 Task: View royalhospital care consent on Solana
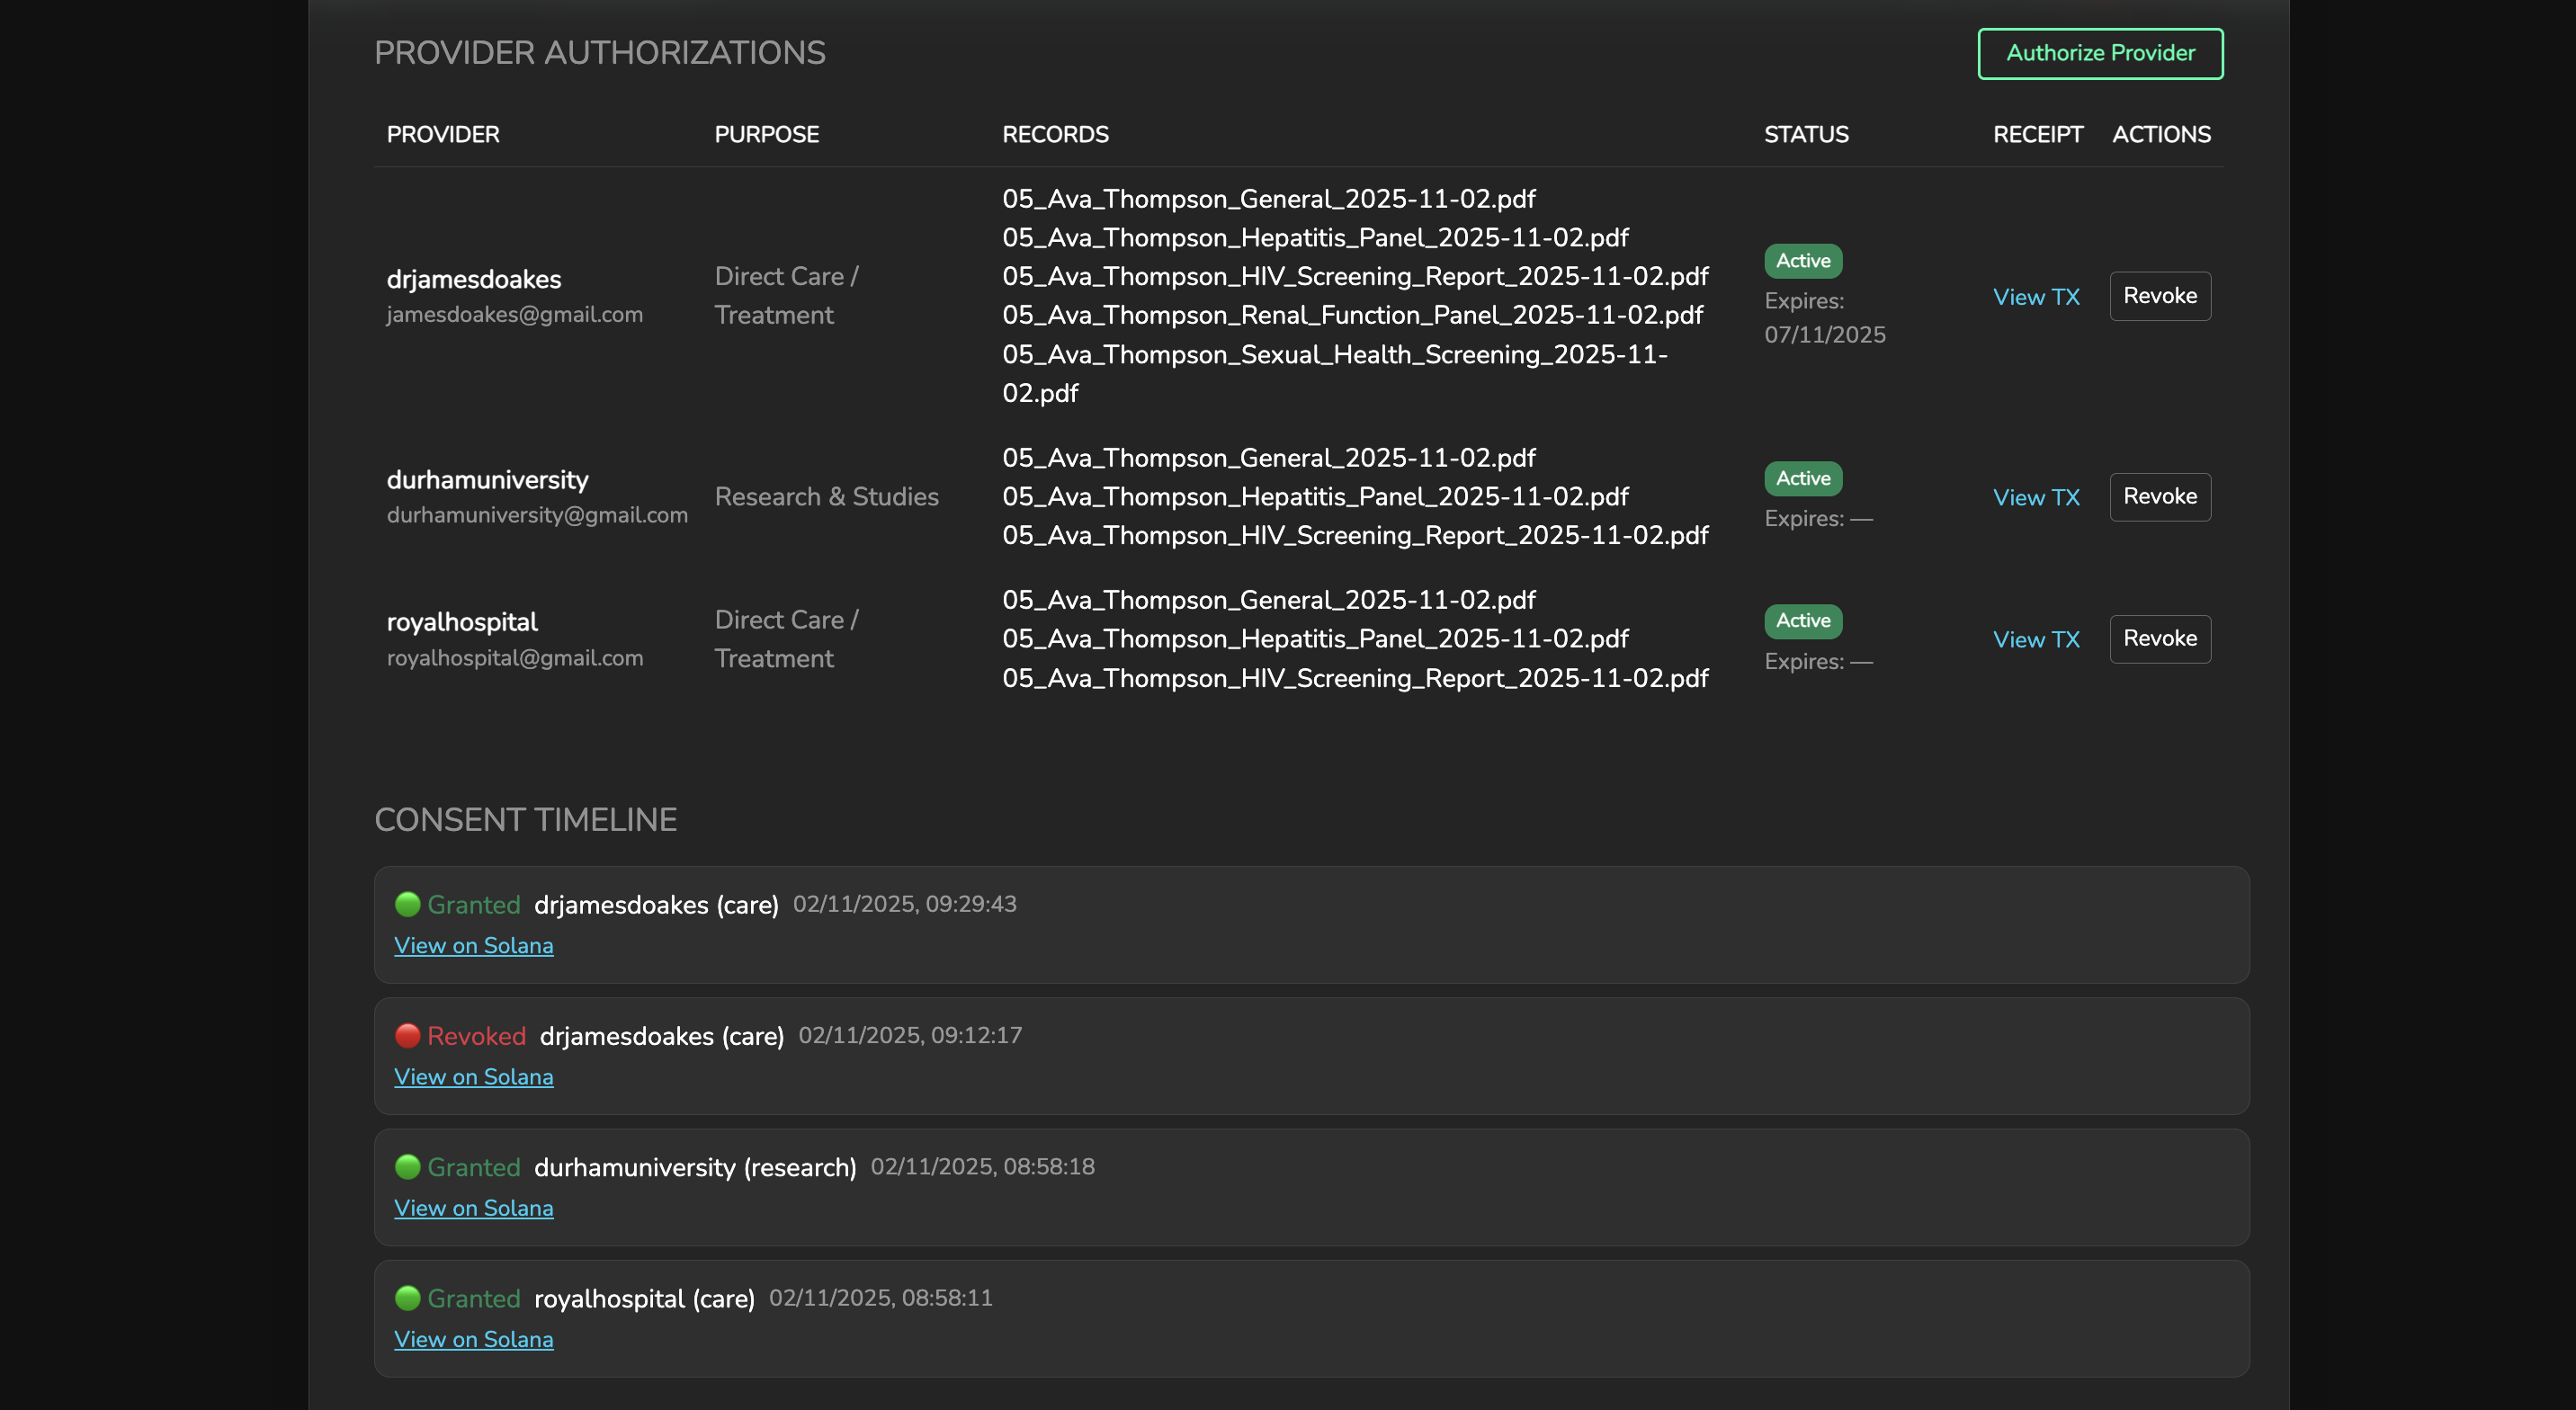coord(473,1340)
